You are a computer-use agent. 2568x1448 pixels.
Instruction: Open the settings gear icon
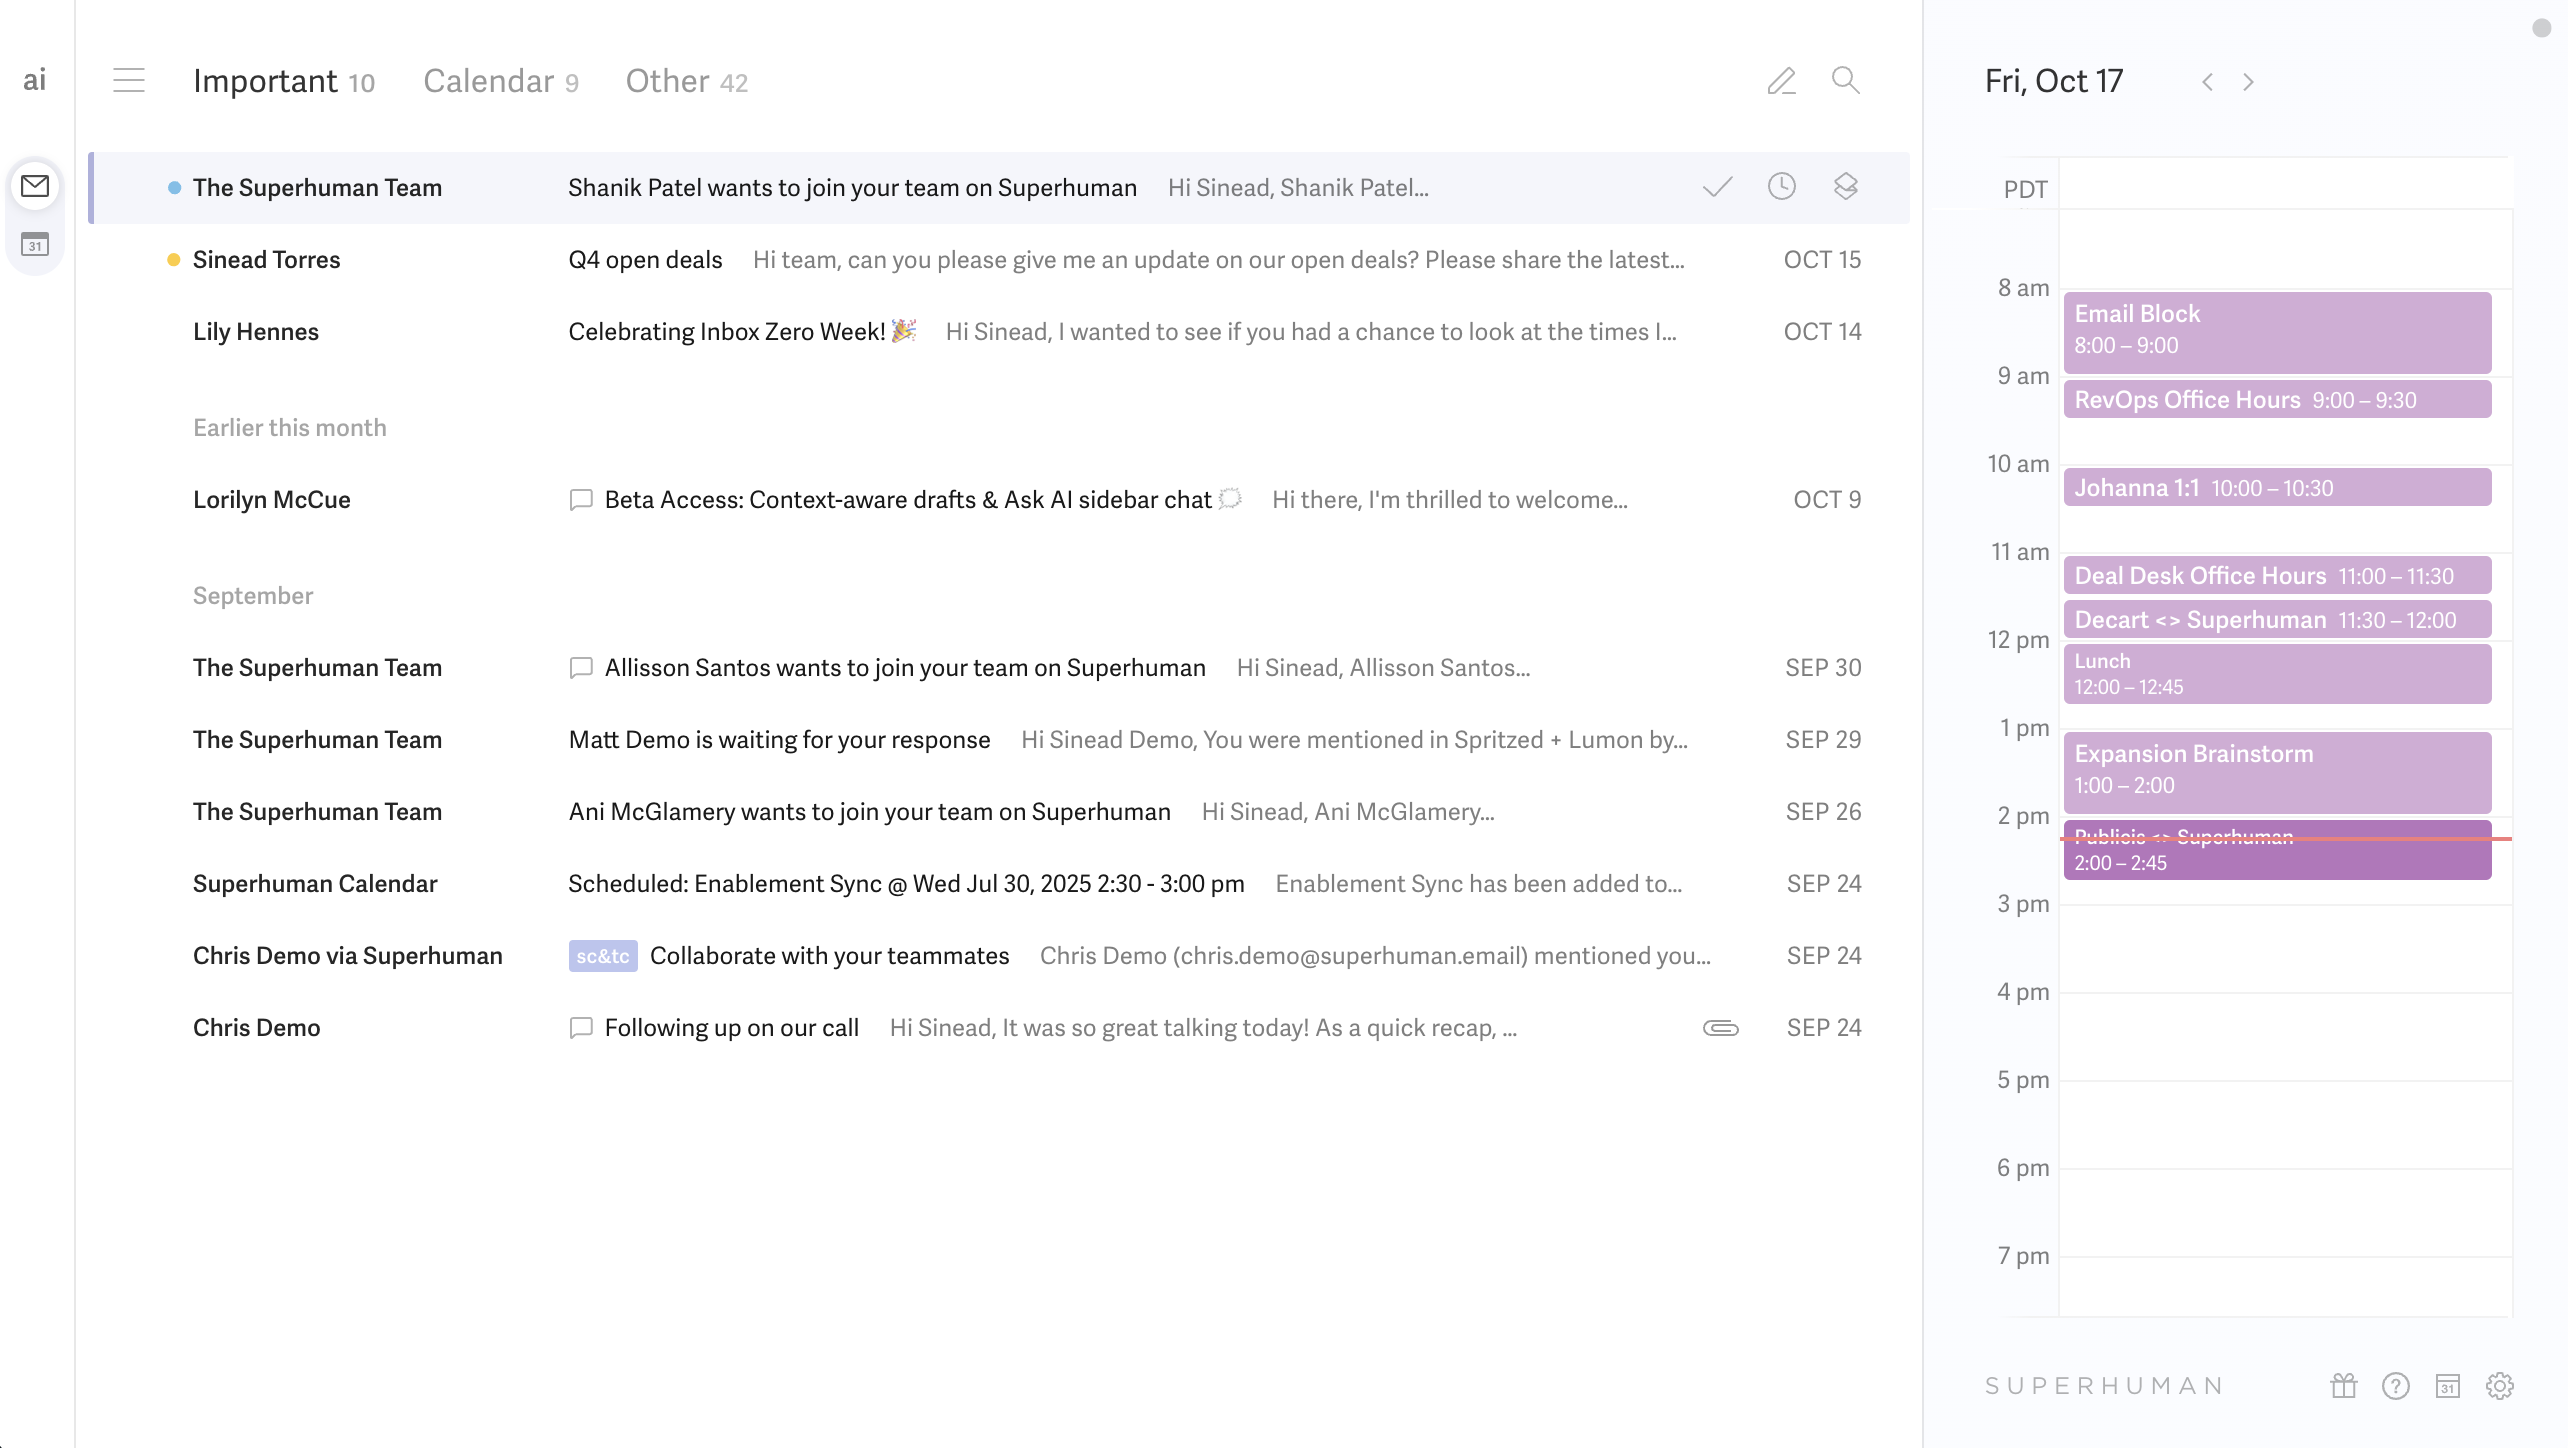tap(2499, 1385)
